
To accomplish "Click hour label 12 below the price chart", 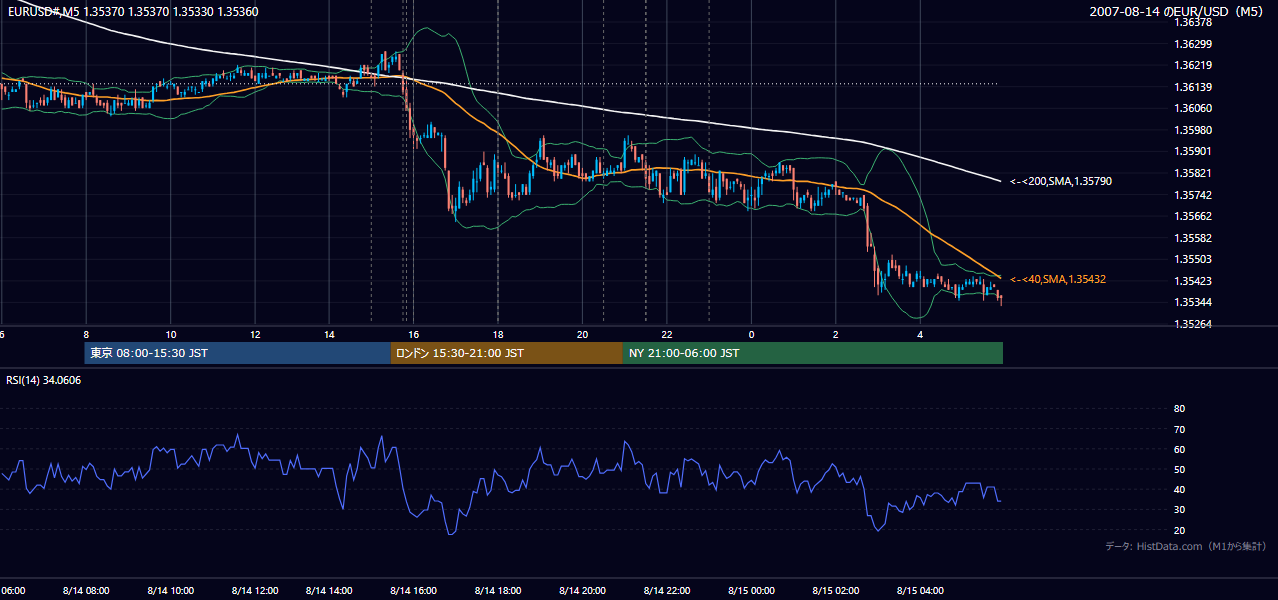I will point(255,334).
